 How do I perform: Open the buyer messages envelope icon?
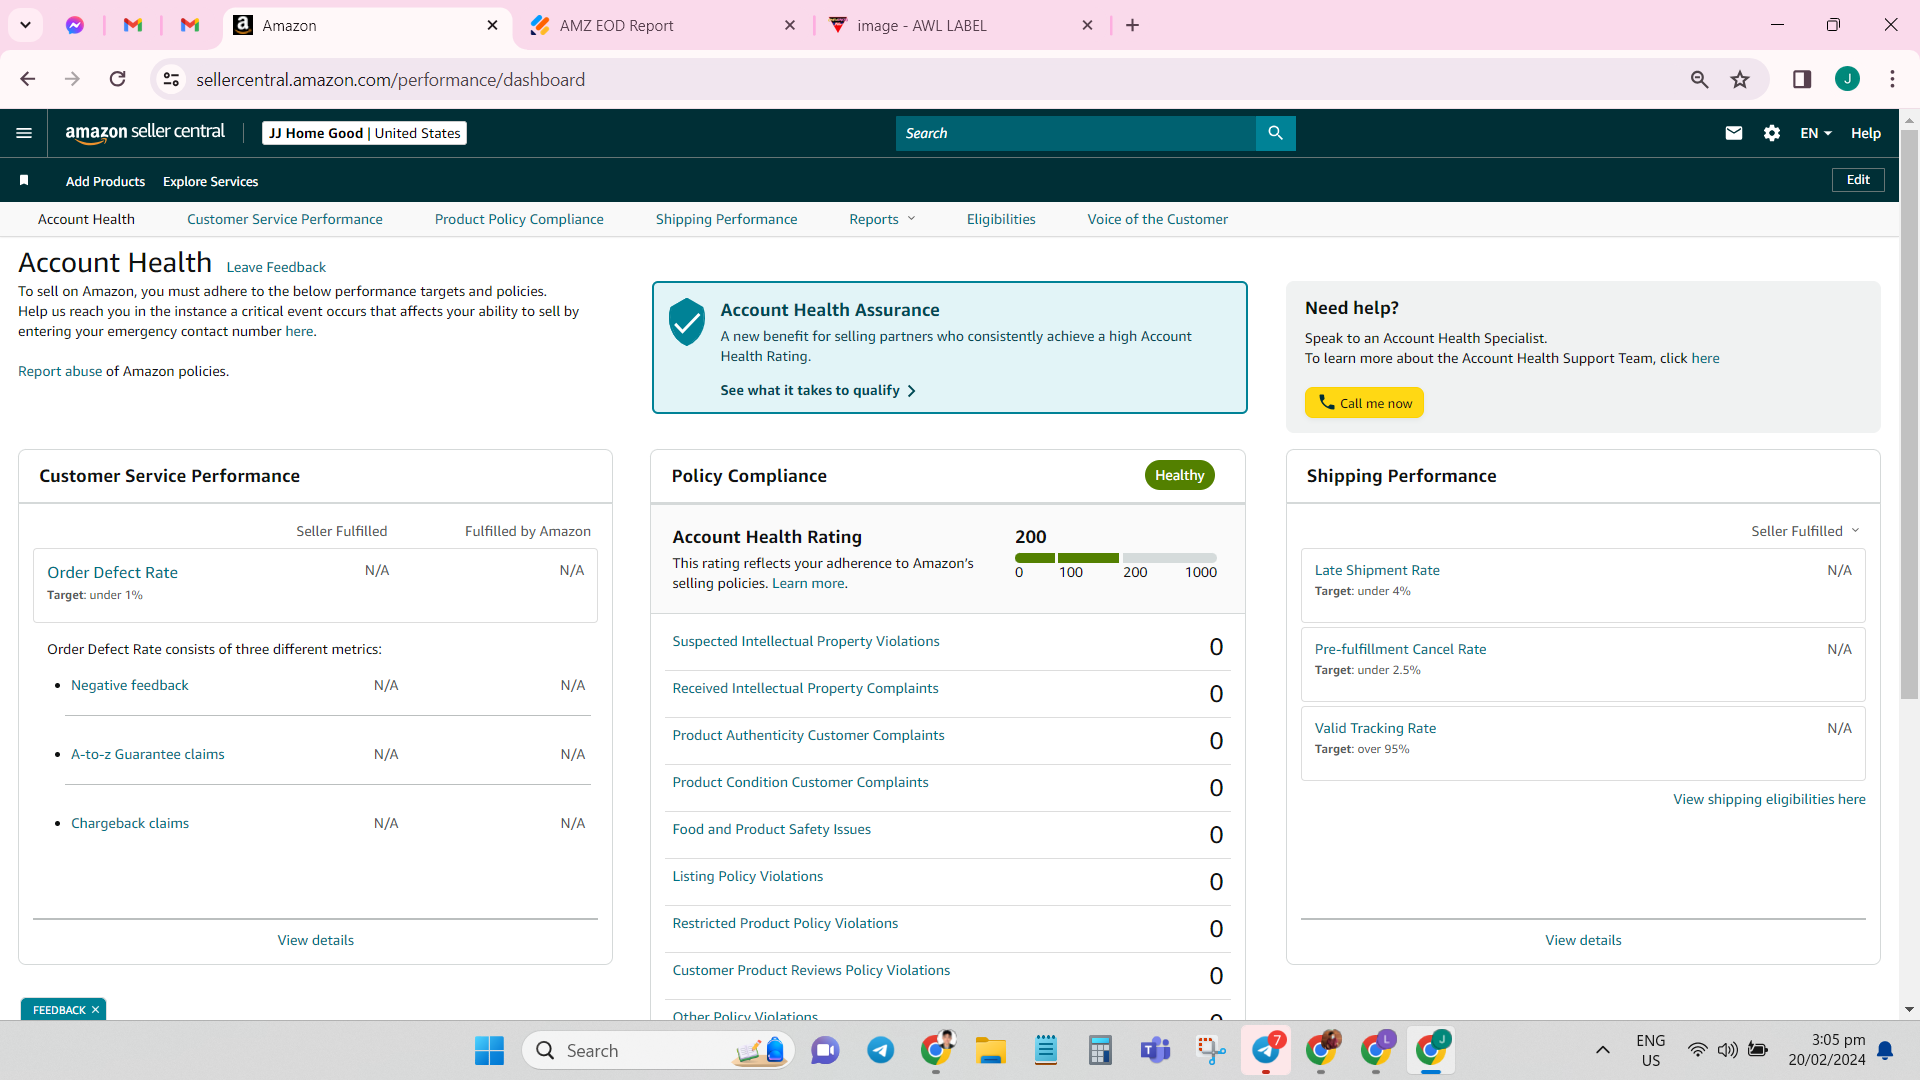1734,133
